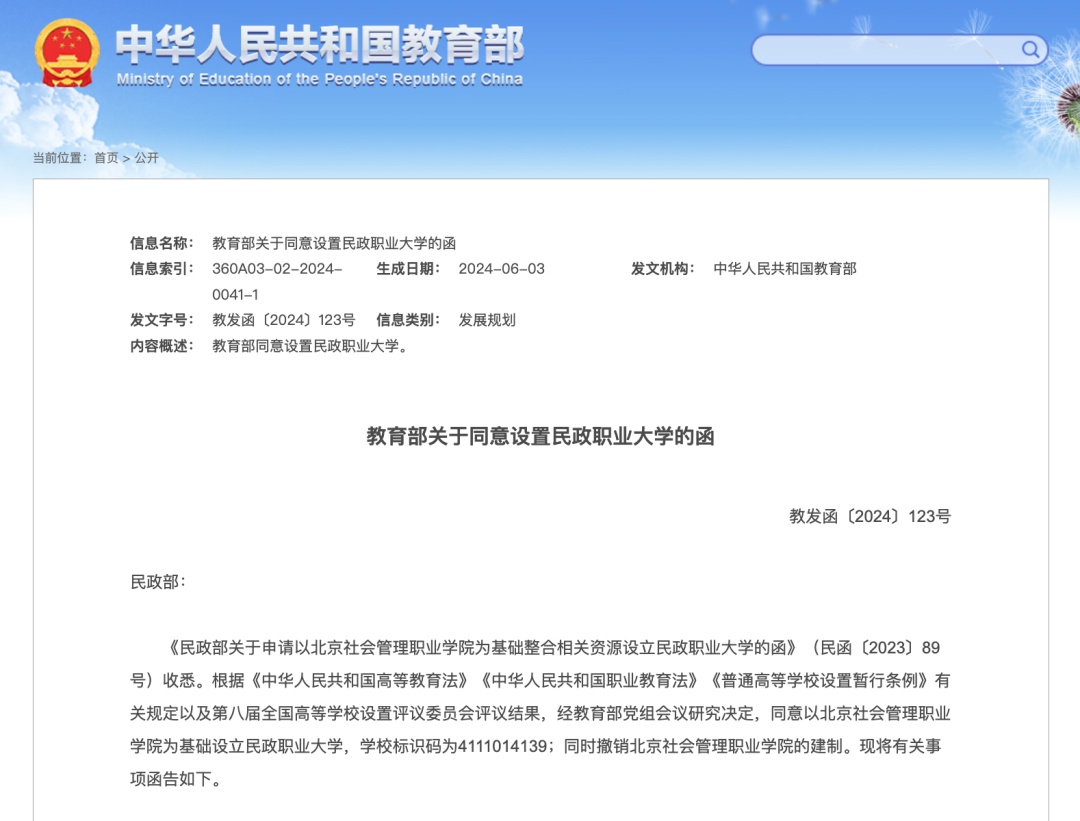The image size is (1080, 821).
Task: Click the 信息名称 label
Action: coord(162,243)
